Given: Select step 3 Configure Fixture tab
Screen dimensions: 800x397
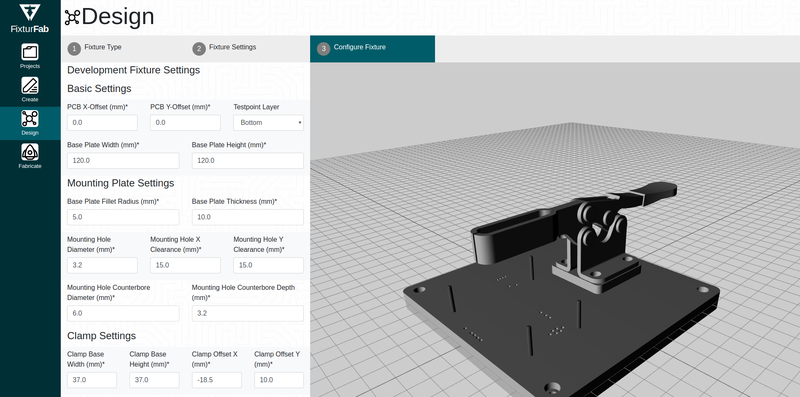Looking at the screenshot, I should tap(372, 48).
